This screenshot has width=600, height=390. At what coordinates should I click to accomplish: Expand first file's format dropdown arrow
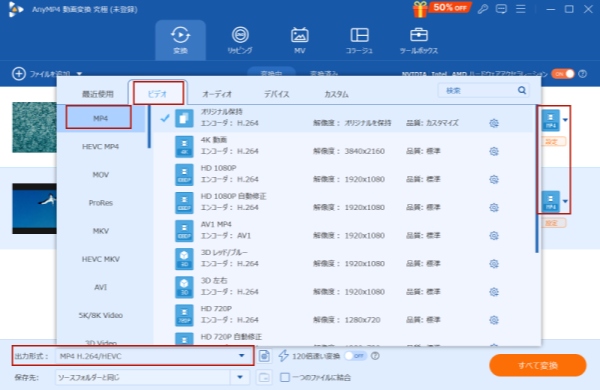pyautogui.click(x=565, y=120)
